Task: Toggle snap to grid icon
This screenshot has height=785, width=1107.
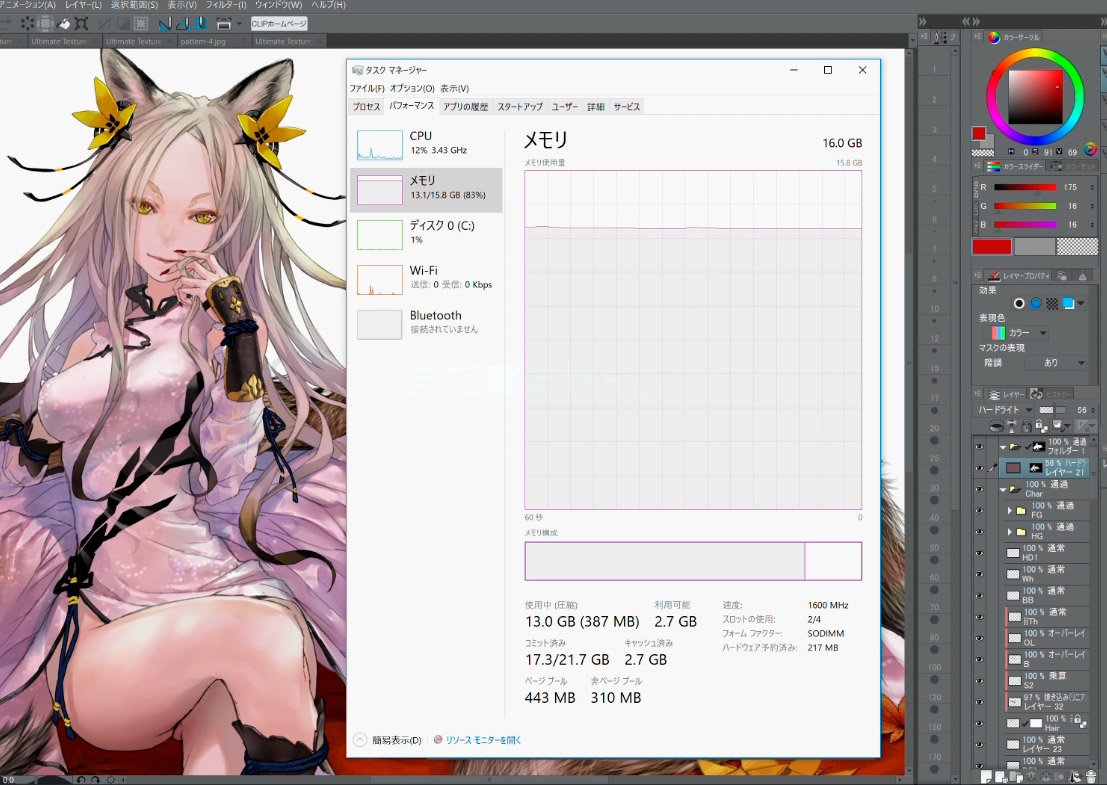Action: [x=200, y=23]
